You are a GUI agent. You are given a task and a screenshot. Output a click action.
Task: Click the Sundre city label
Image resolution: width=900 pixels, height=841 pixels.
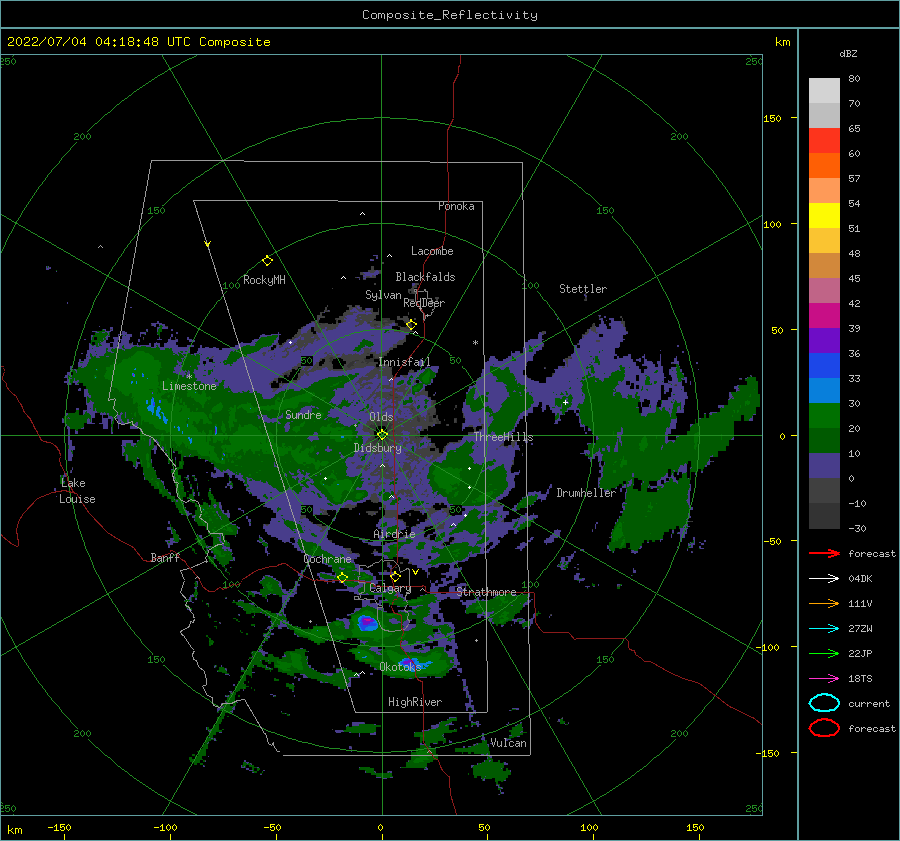click(303, 414)
